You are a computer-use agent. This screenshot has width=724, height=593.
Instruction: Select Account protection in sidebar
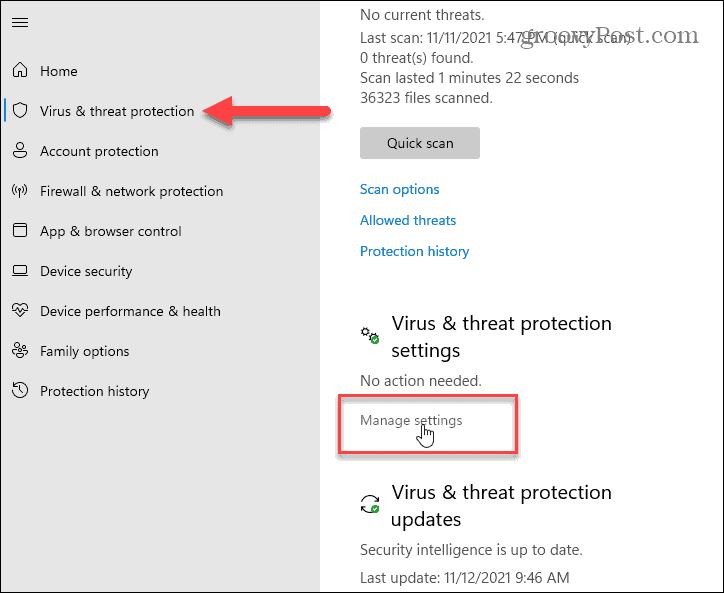tap(99, 151)
